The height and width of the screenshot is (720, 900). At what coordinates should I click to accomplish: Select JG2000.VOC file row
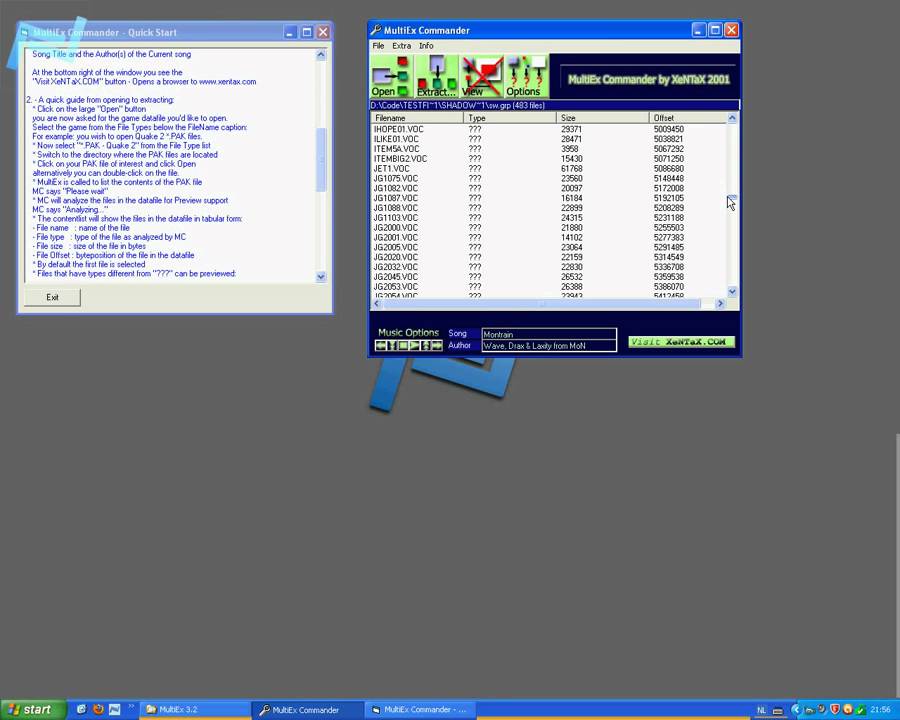coord(548,227)
